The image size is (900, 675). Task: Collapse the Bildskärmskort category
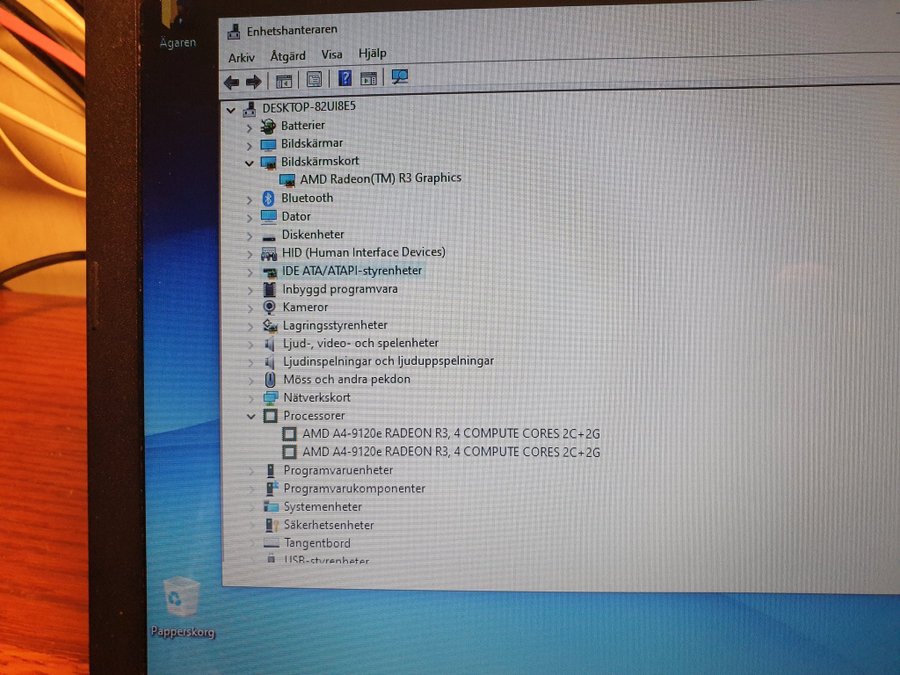pyautogui.click(x=249, y=161)
